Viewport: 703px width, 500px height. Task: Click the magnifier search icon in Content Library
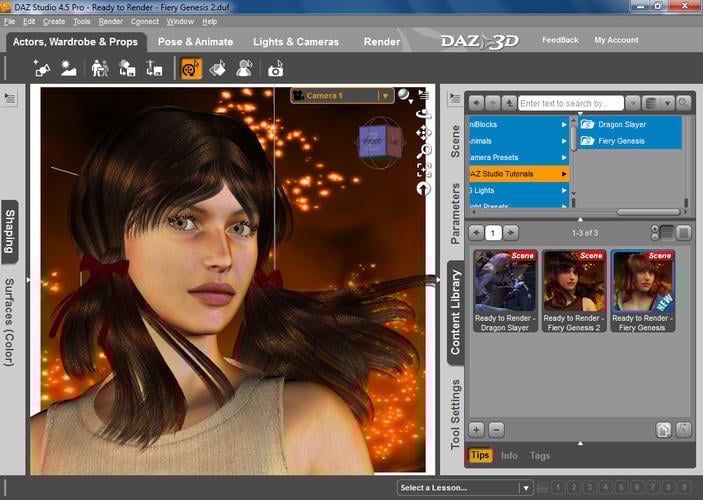683,103
